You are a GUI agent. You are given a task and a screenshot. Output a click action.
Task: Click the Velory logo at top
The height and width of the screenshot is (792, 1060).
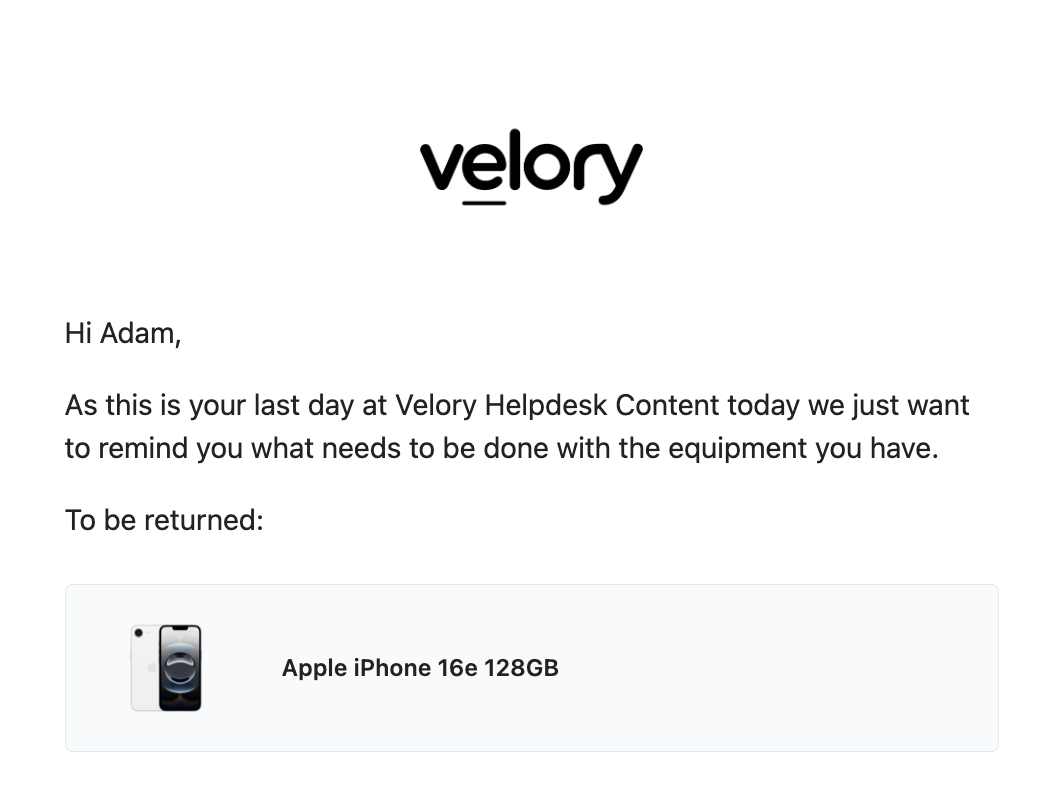531,167
